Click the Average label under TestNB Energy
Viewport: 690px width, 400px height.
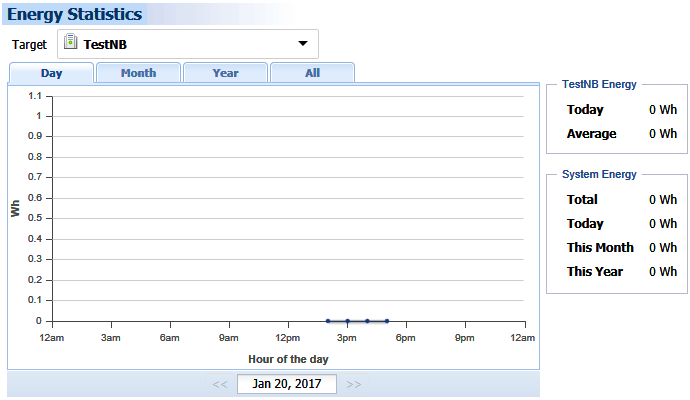tap(591, 134)
